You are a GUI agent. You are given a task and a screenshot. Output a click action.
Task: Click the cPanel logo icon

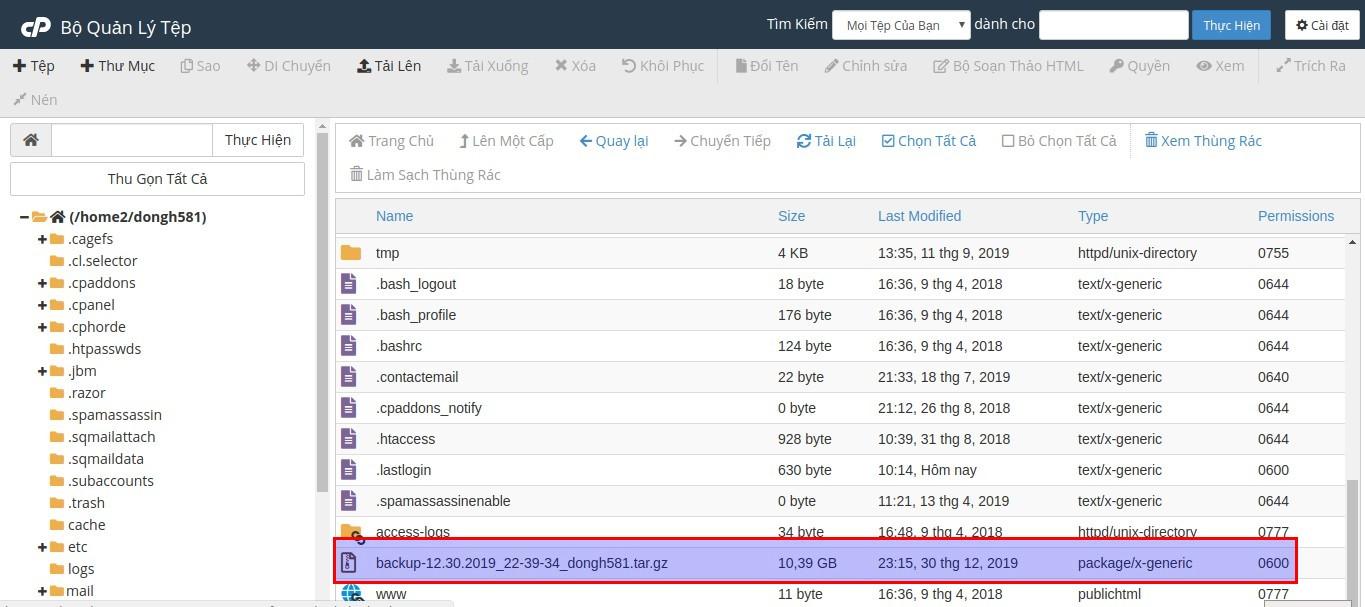[x=36, y=26]
